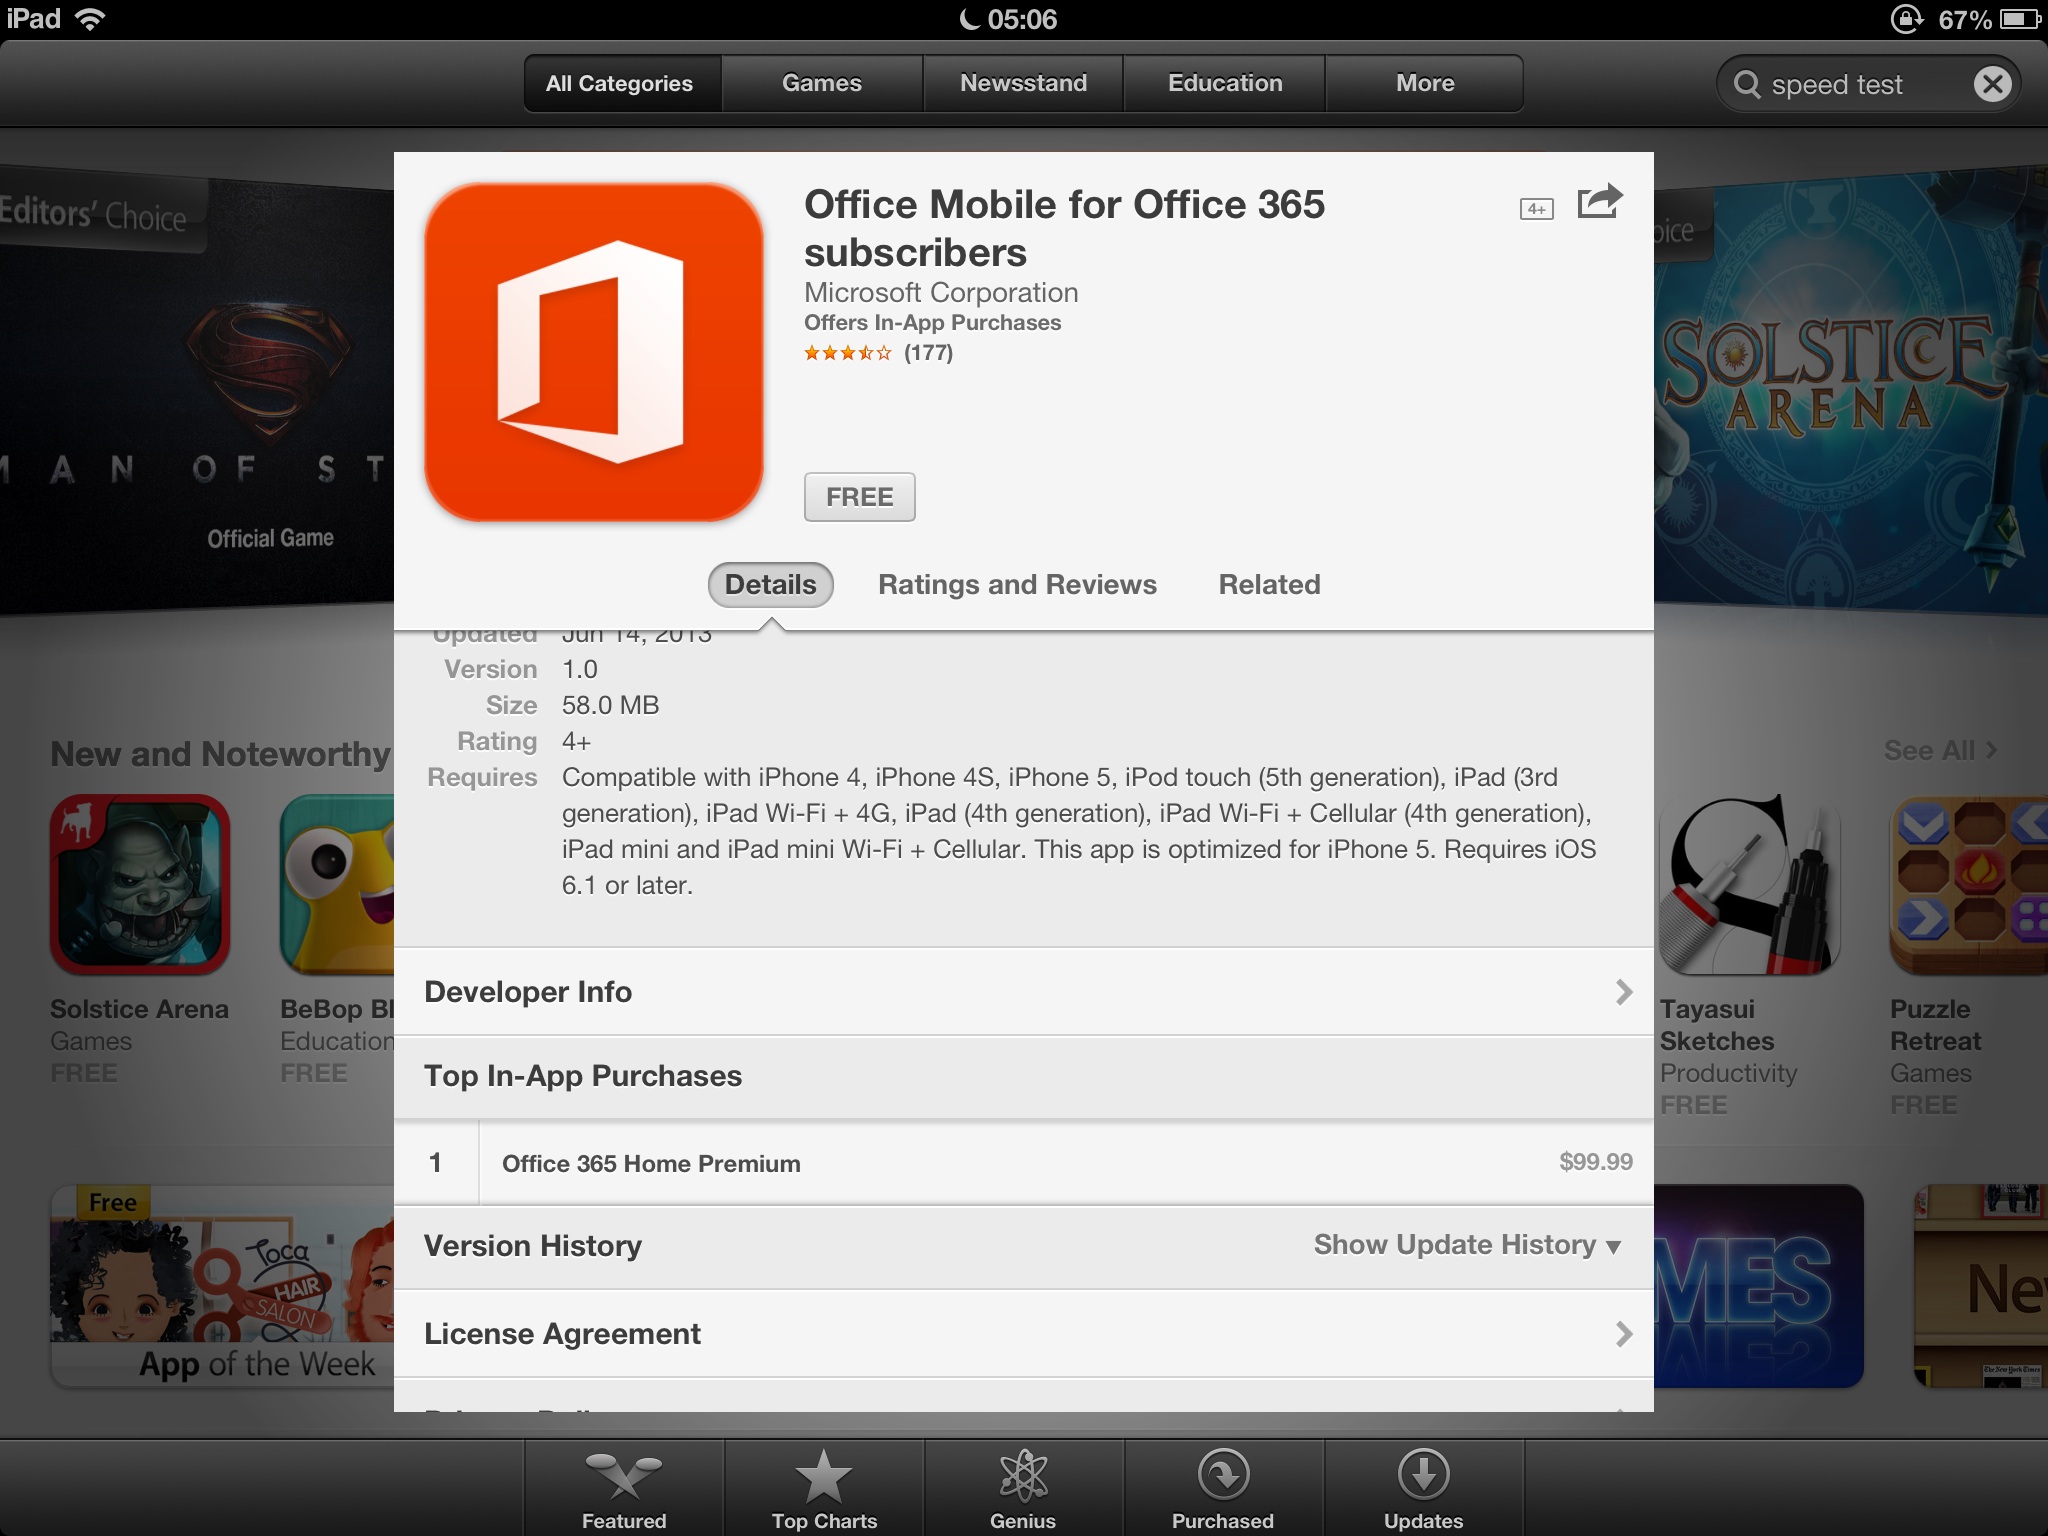Switch to Ratings and Reviews tab

[1017, 584]
